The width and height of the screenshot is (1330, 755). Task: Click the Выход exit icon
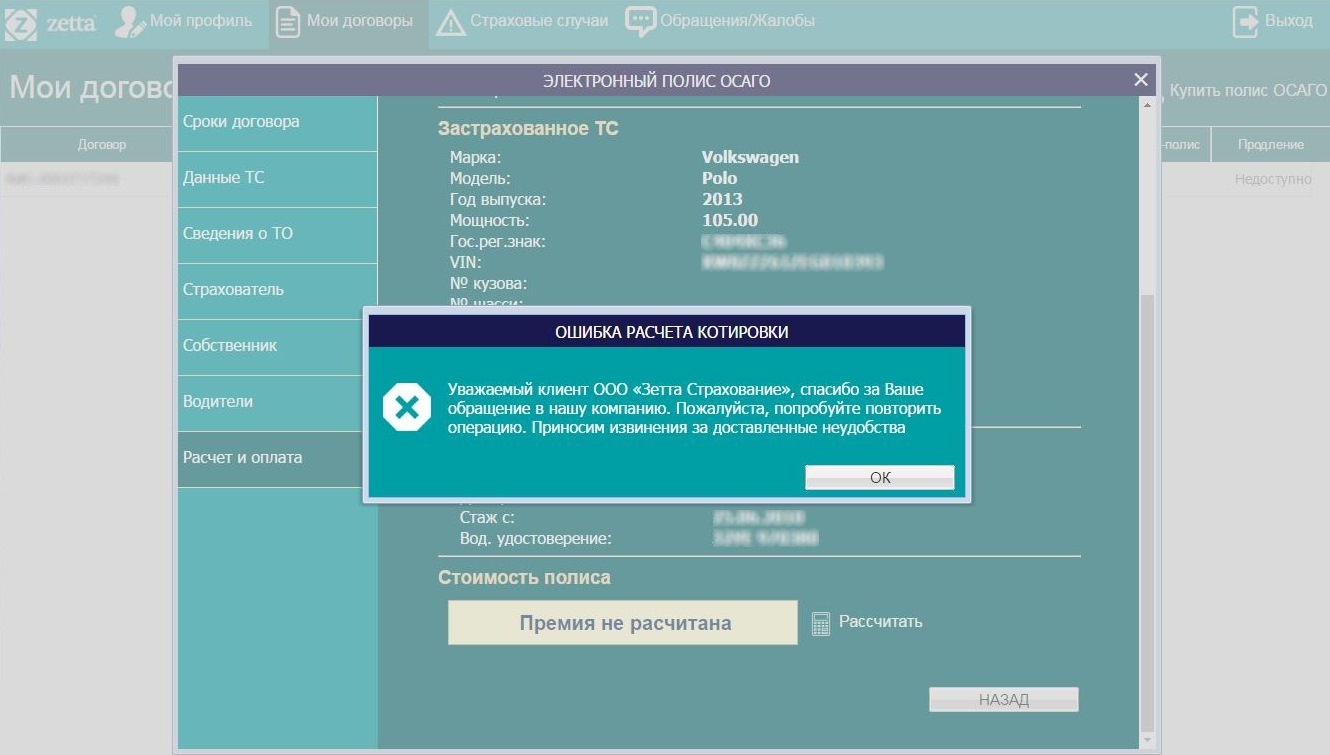1246,22
